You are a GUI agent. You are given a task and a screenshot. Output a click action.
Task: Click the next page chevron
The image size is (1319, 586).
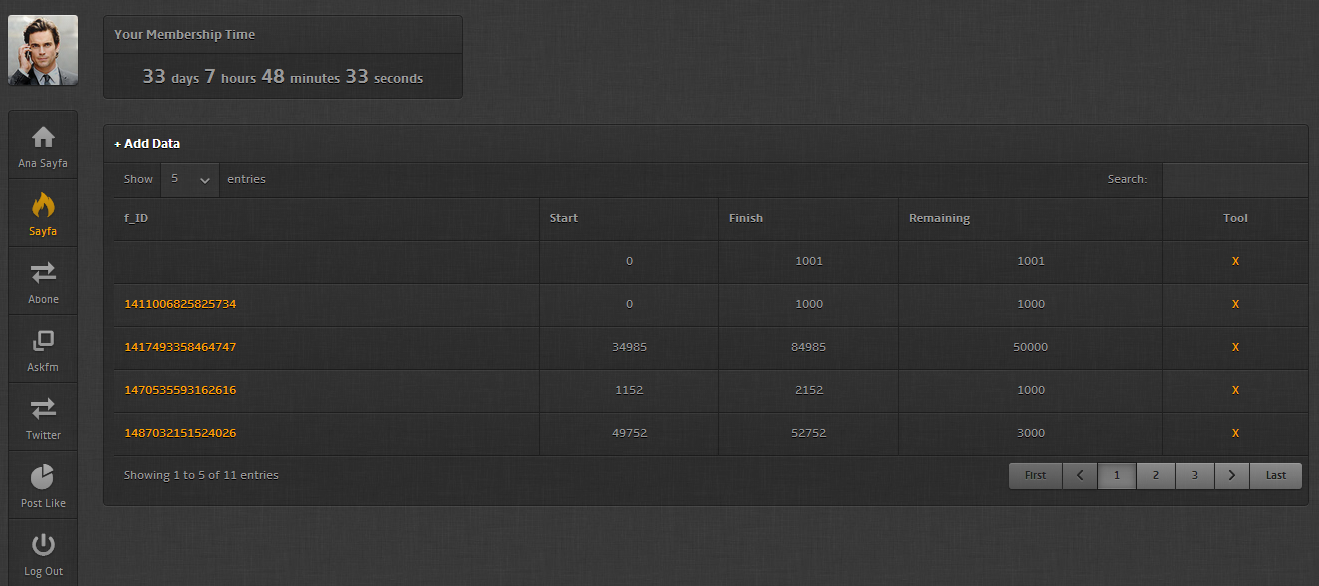tap(1232, 475)
